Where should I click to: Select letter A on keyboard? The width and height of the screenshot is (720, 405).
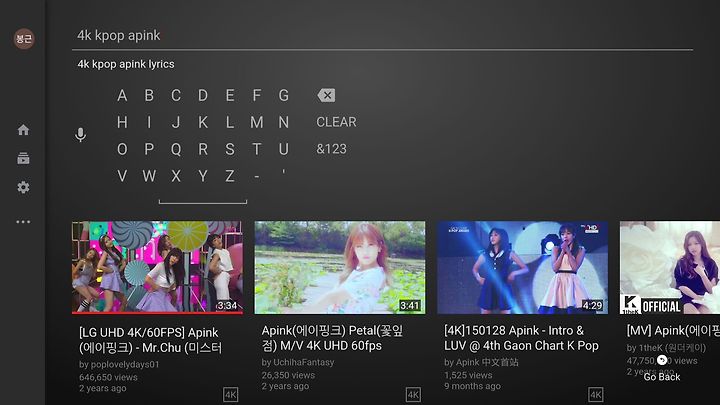click(122, 96)
